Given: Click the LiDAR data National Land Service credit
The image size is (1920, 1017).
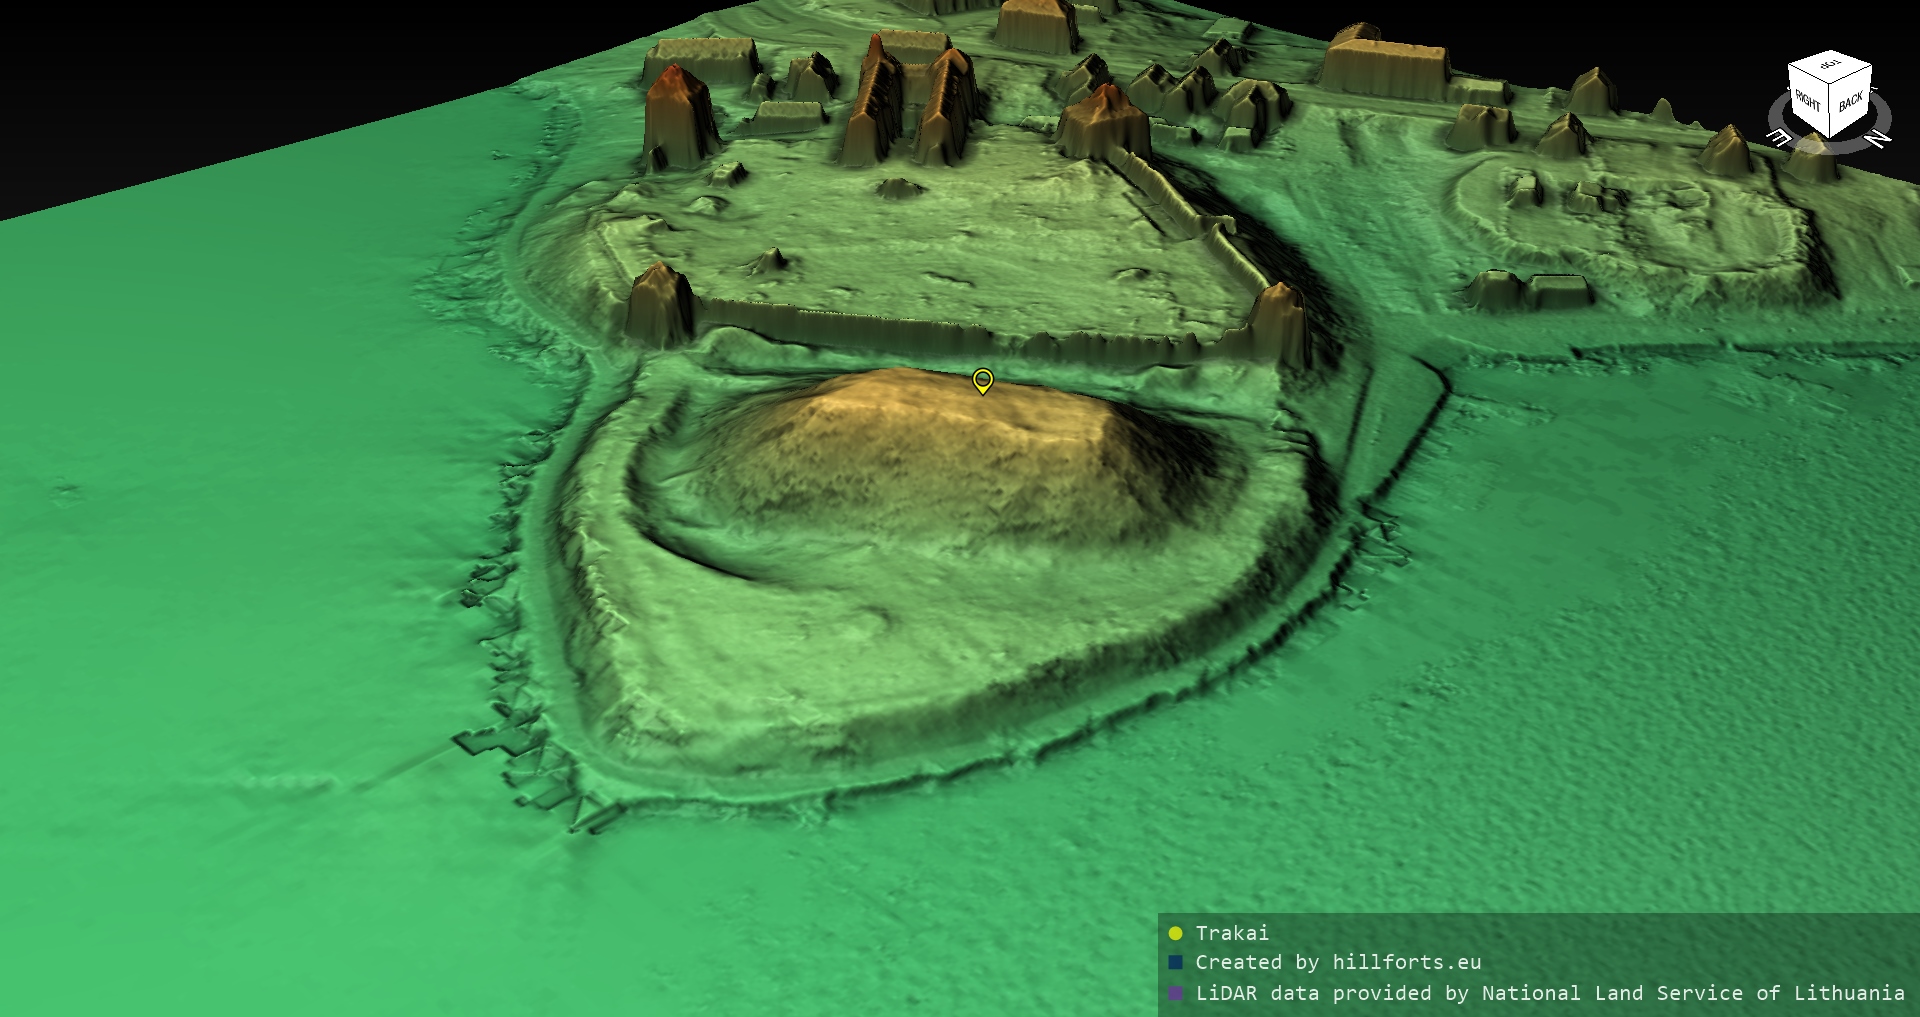Looking at the screenshot, I should click(x=1549, y=993).
